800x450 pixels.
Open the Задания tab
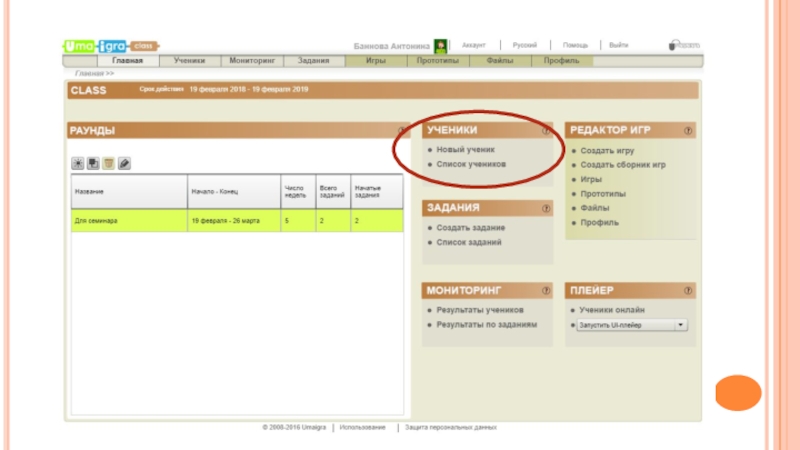[x=314, y=61]
